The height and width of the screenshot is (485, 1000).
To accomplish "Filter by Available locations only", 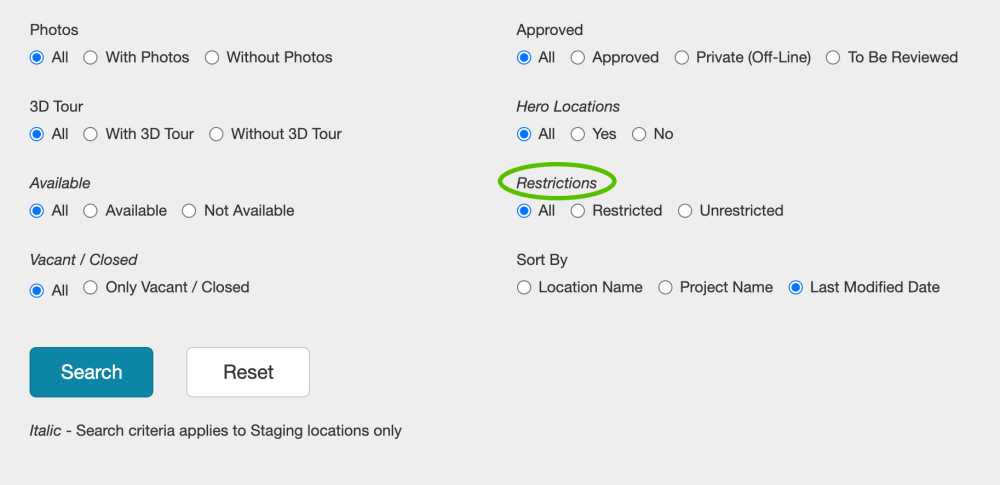I will 90,211.
